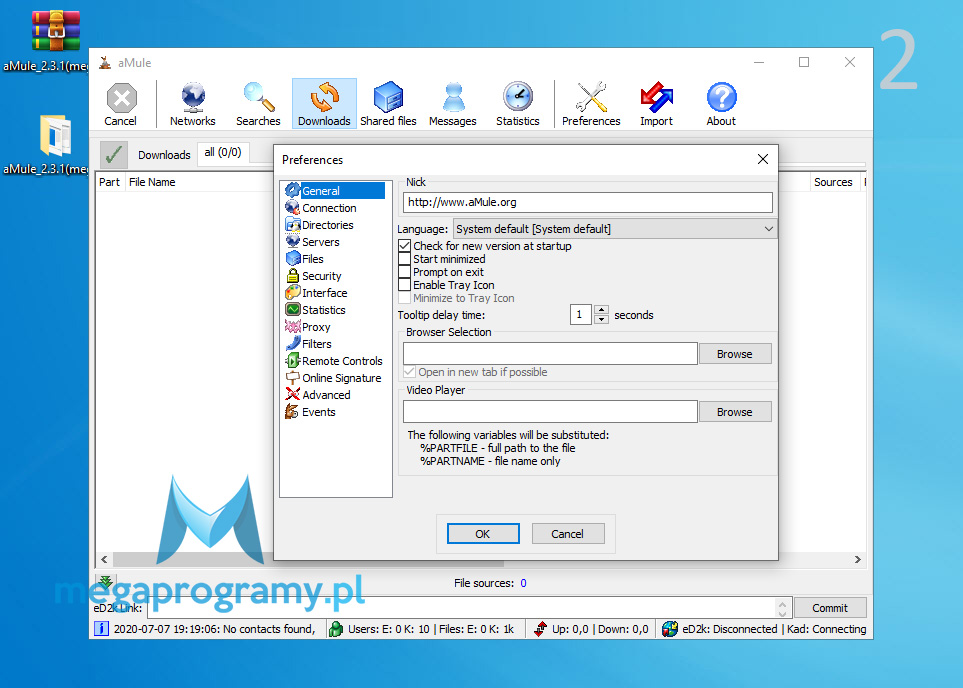Click the Cancel toolbar icon in aMule
Image resolution: width=963 pixels, height=688 pixels.
121,104
